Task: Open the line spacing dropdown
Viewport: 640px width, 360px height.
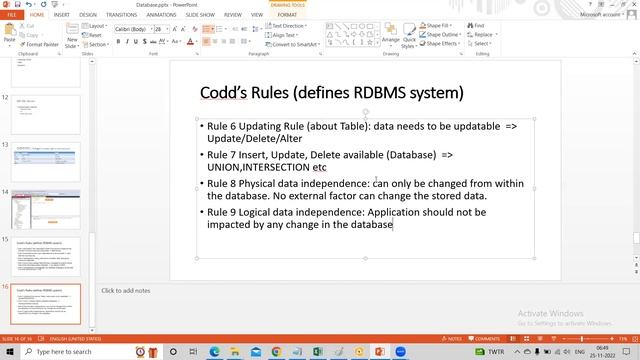Action: point(256,29)
